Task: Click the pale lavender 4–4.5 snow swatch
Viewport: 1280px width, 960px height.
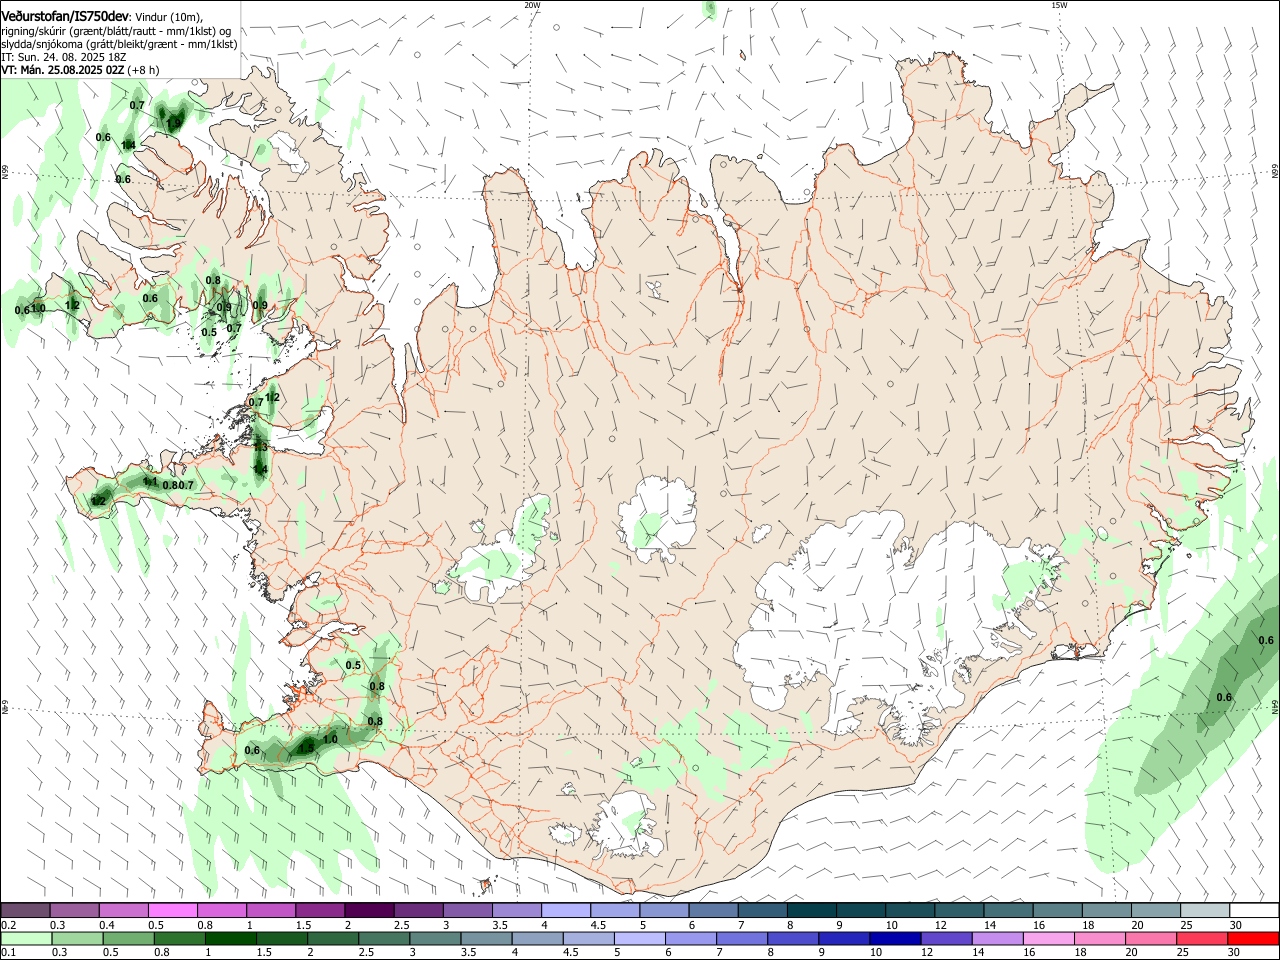Action: click(x=566, y=910)
